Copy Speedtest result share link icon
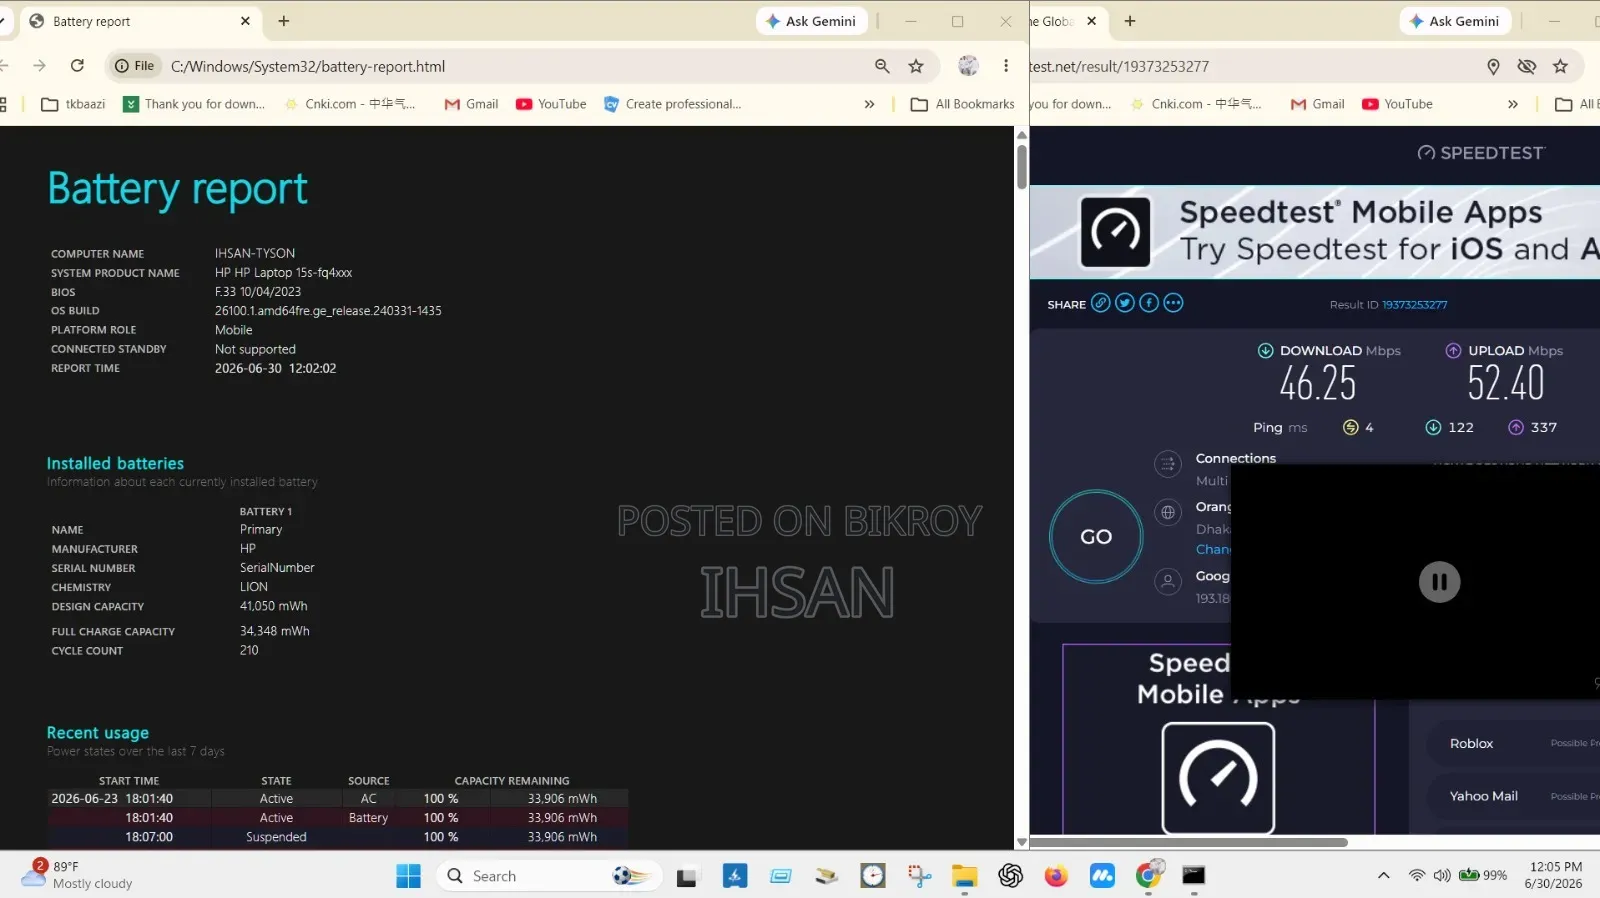 [x=1101, y=303]
